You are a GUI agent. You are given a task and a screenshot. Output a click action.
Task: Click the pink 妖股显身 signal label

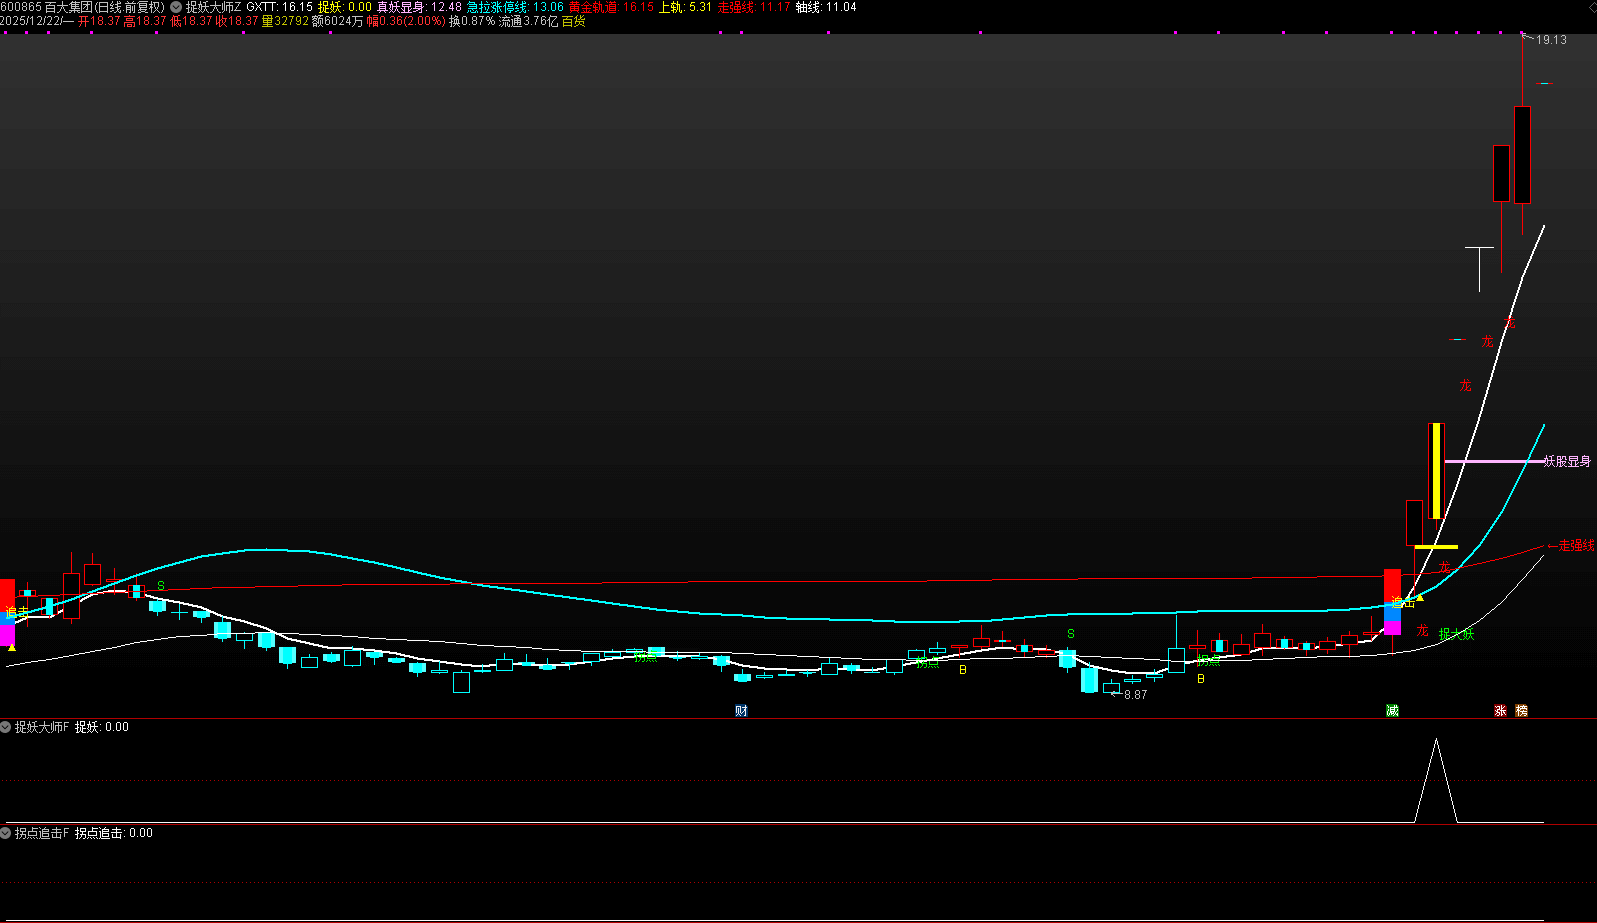point(1567,462)
